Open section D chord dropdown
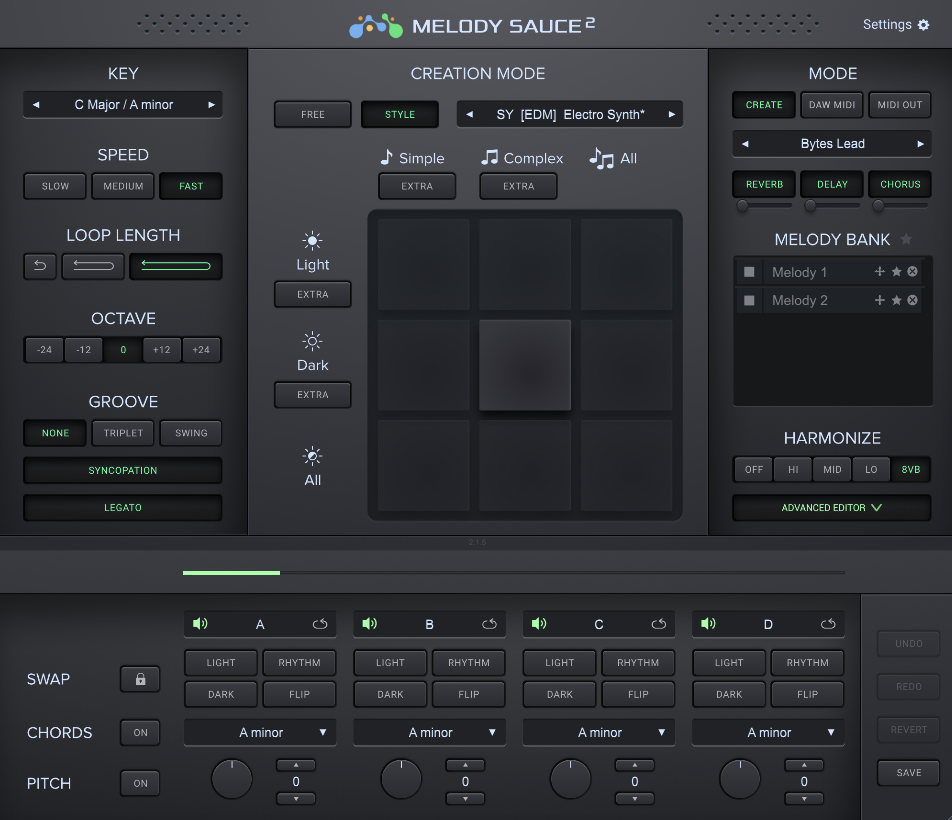The image size is (952, 820). [768, 733]
